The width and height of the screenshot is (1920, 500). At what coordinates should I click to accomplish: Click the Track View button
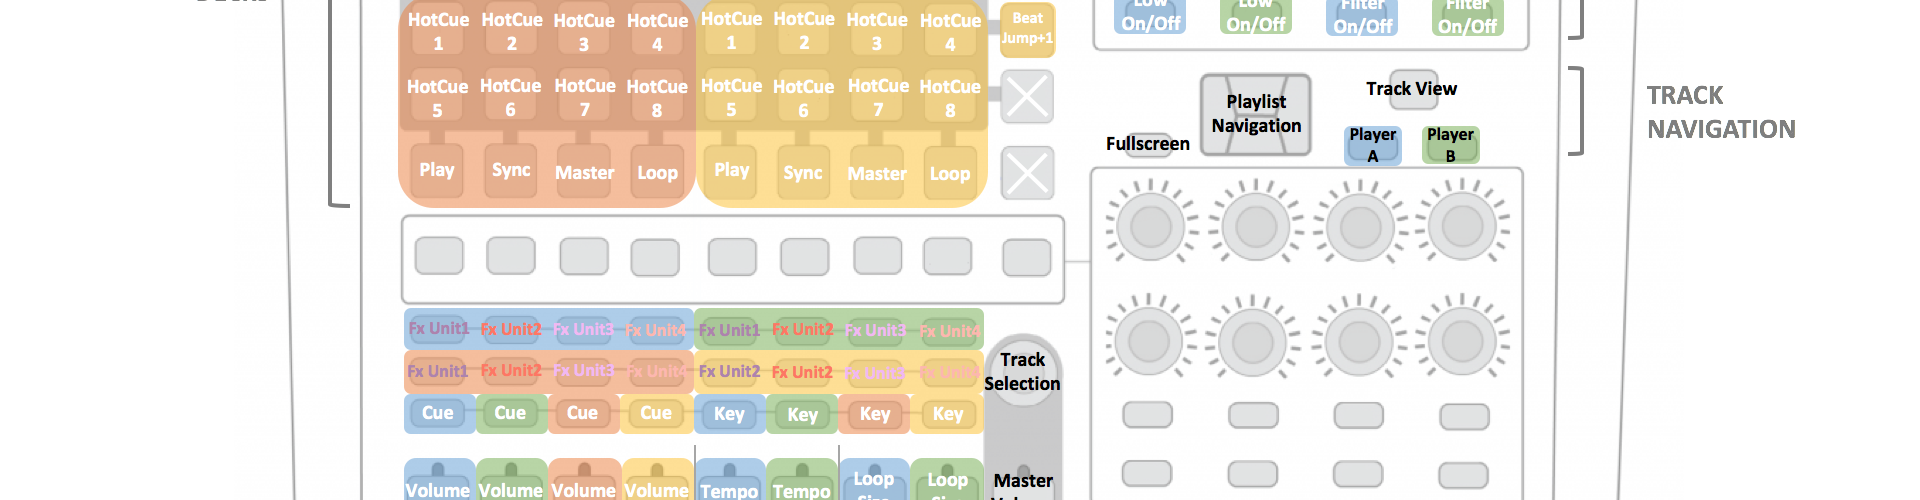click(1412, 90)
